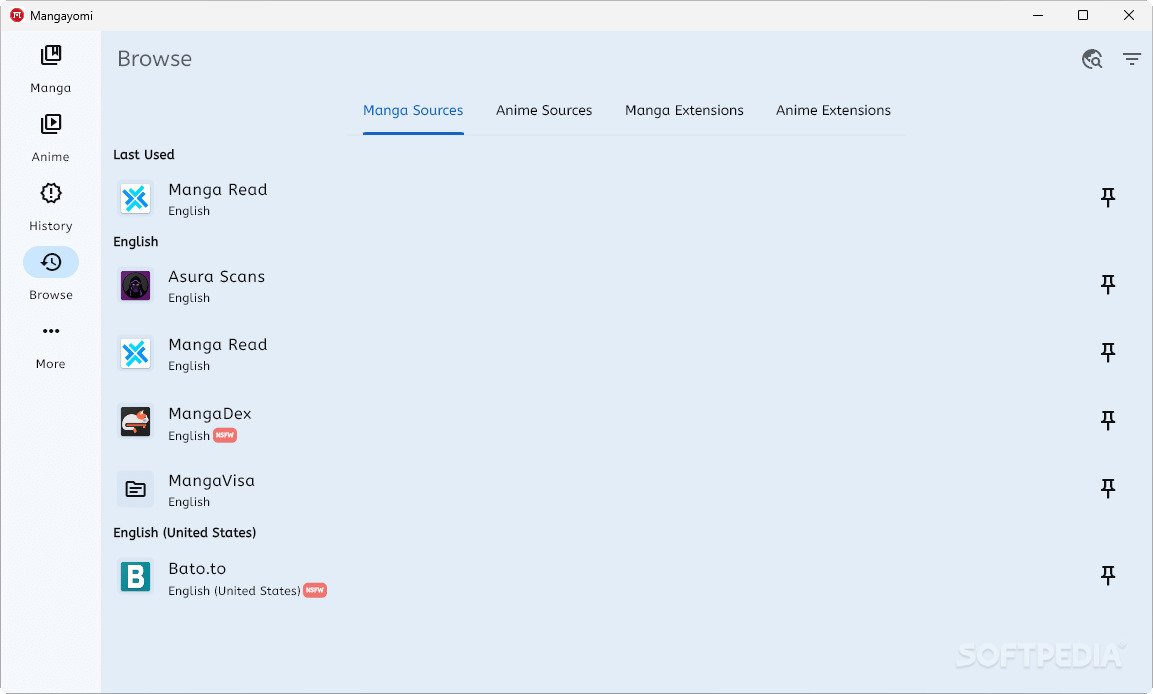Viewport: 1153px width, 694px height.
Task: Click the Browse page title
Action: (x=154, y=59)
